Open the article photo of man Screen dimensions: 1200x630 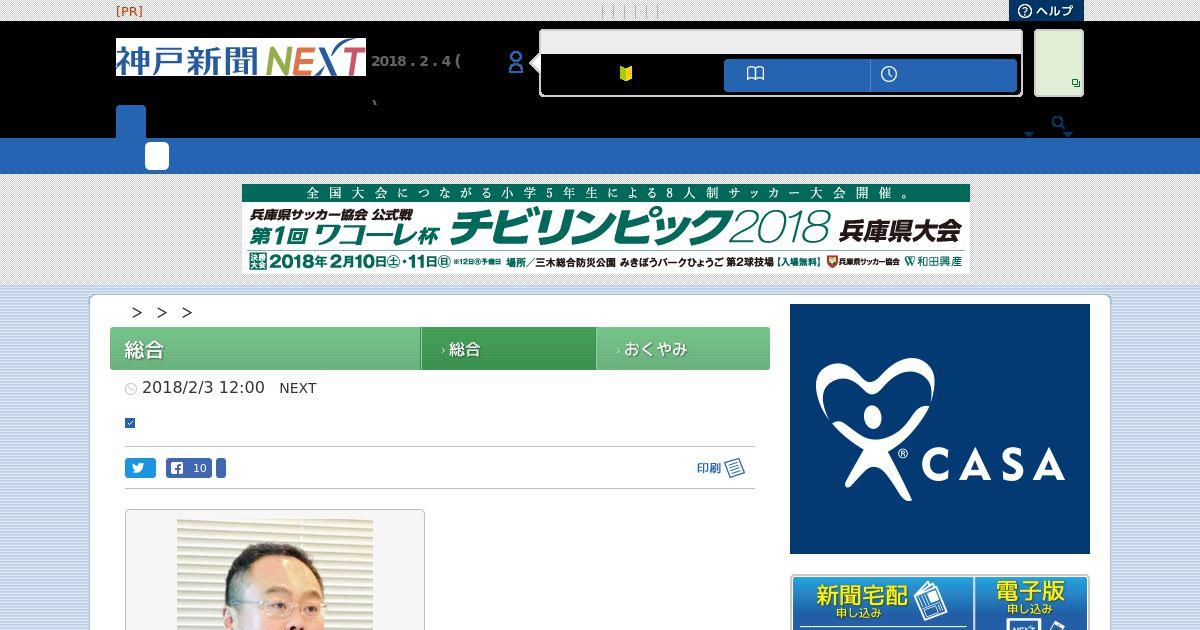275,574
